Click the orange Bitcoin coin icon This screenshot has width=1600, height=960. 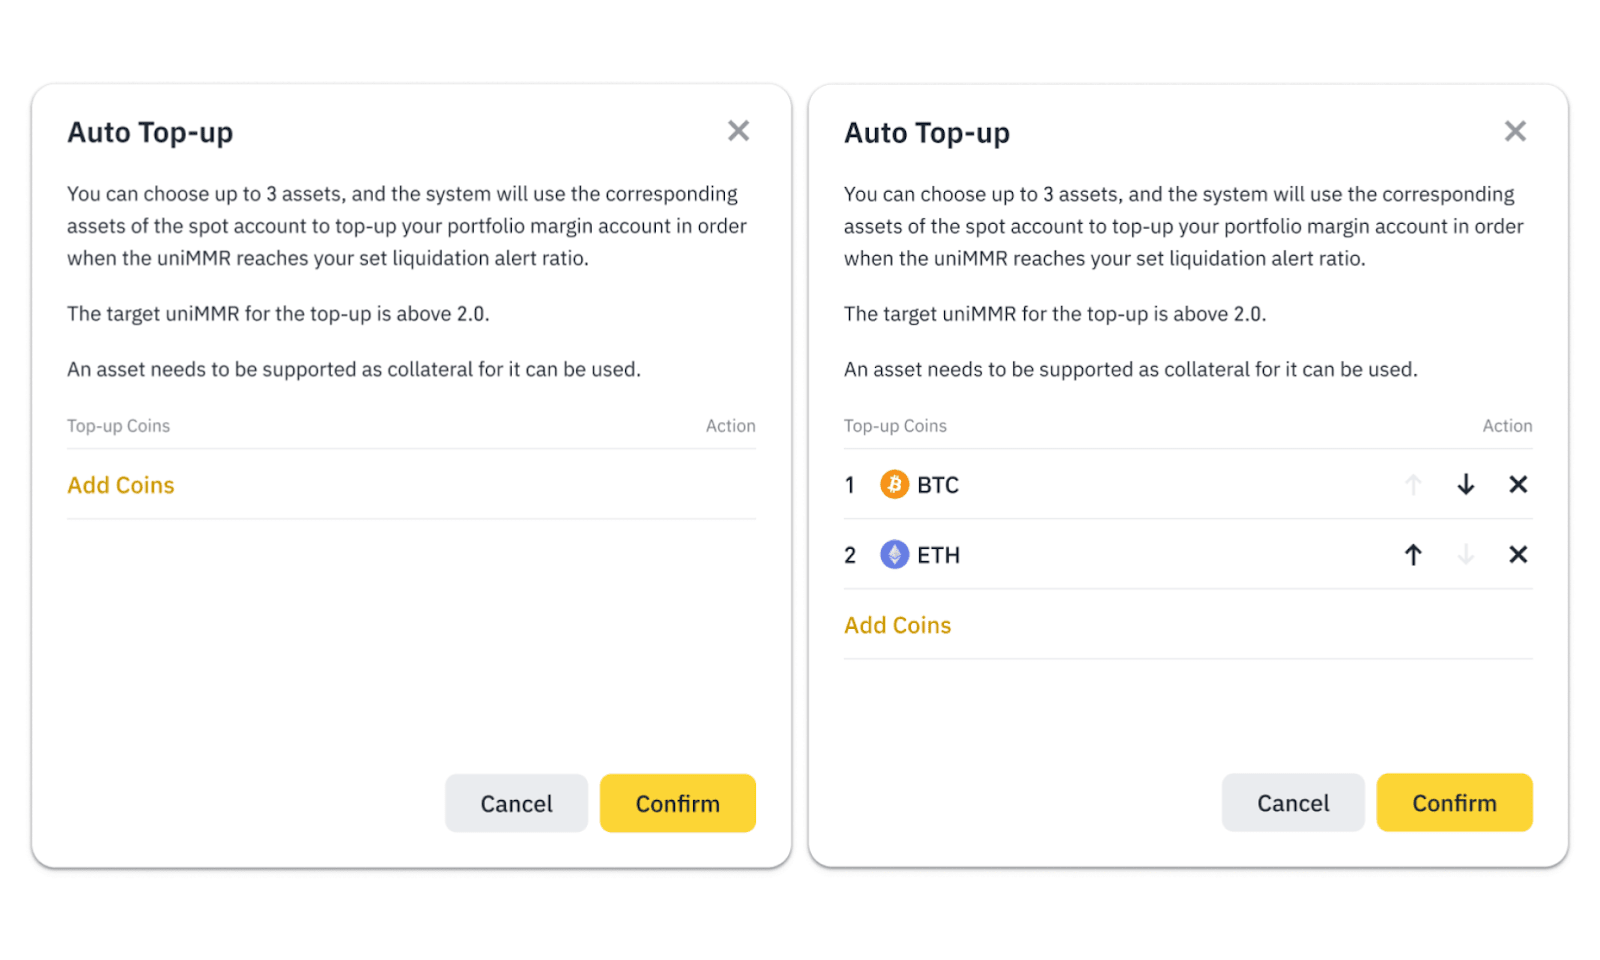click(x=894, y=485)
